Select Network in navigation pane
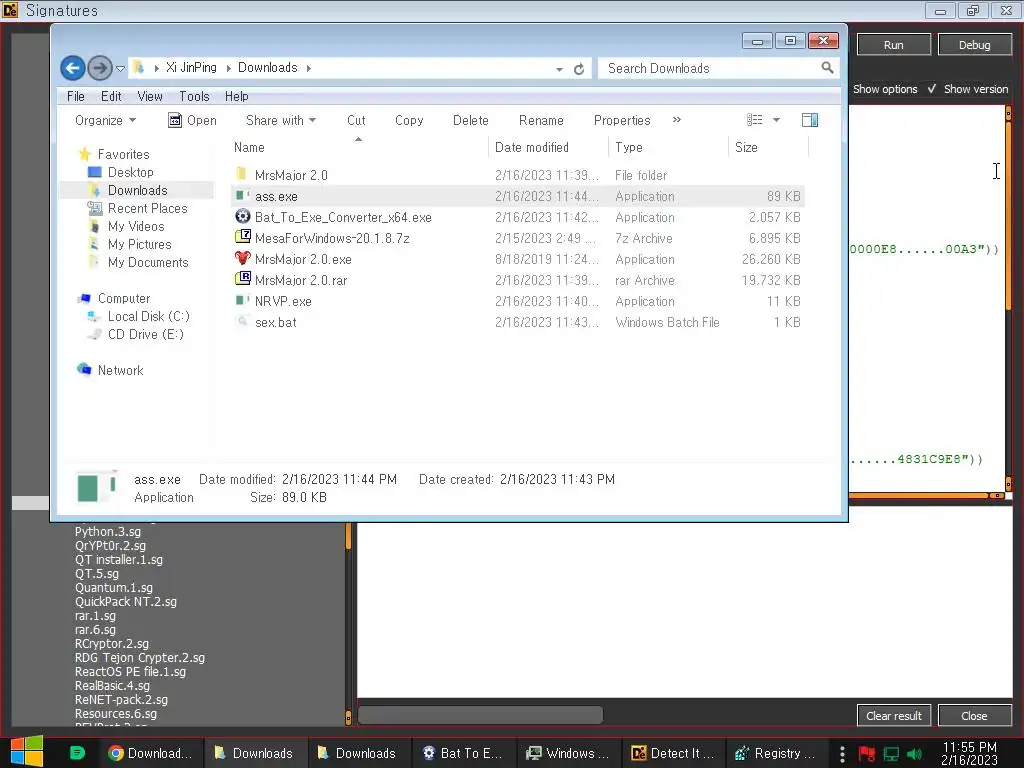Image resolution: width=1024 pixels, height=768 pixels. (x=120, y=370)
